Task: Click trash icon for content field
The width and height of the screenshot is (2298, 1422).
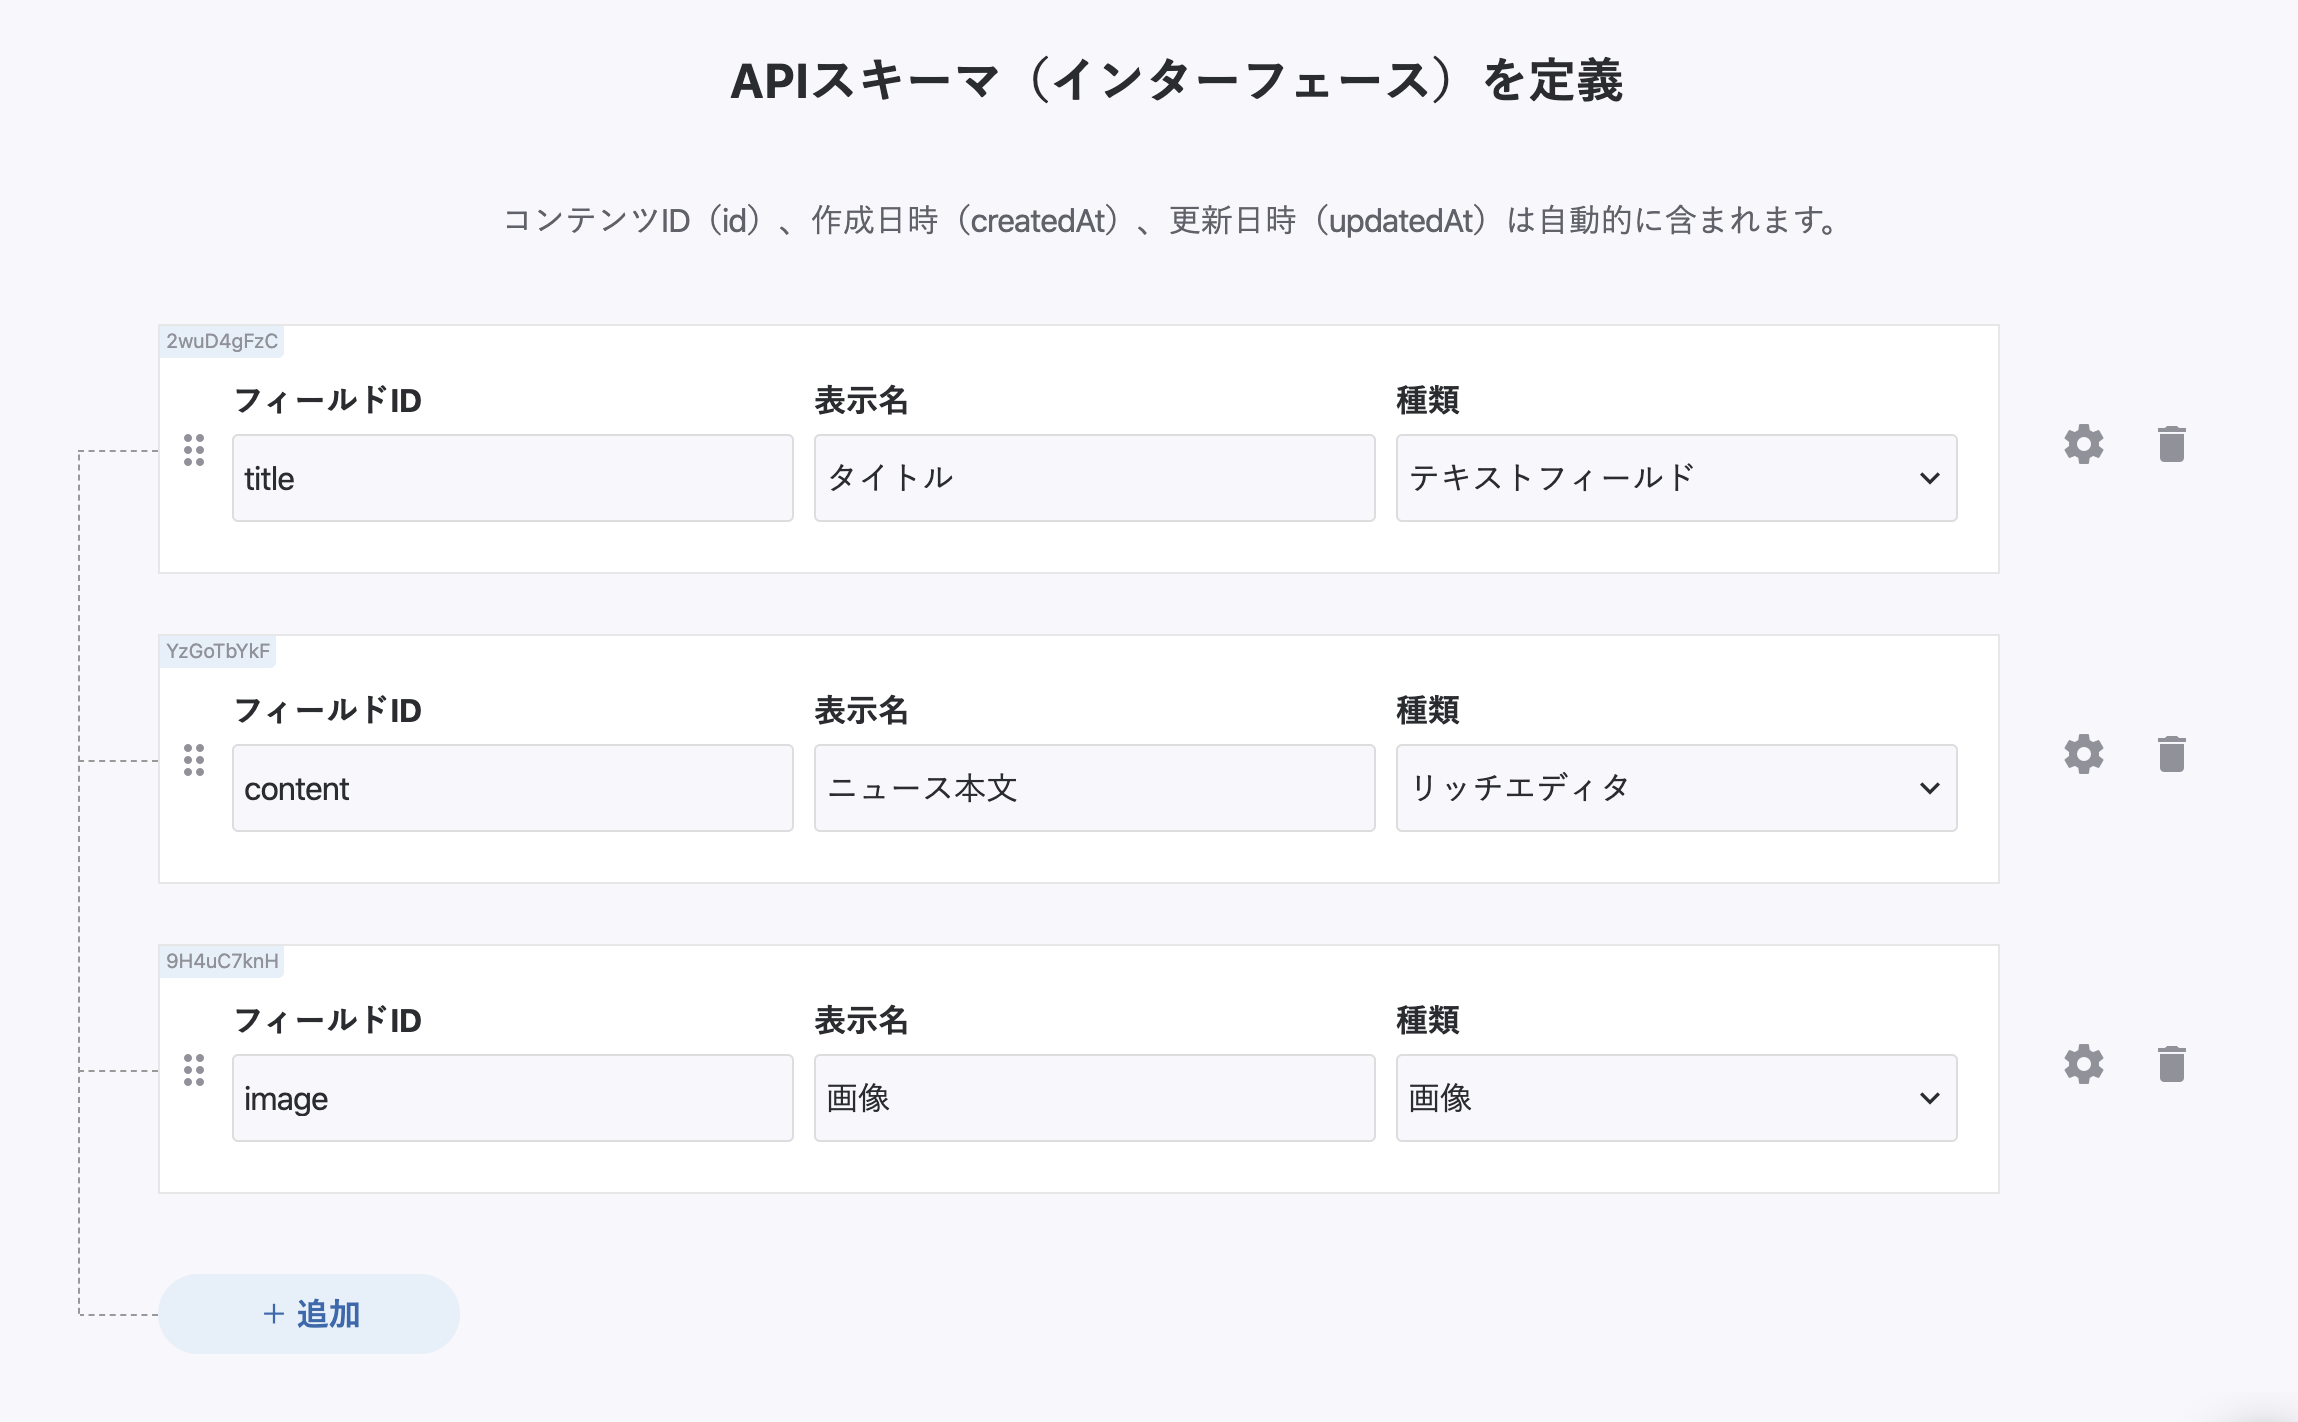Action: (x=2171, y=754)
